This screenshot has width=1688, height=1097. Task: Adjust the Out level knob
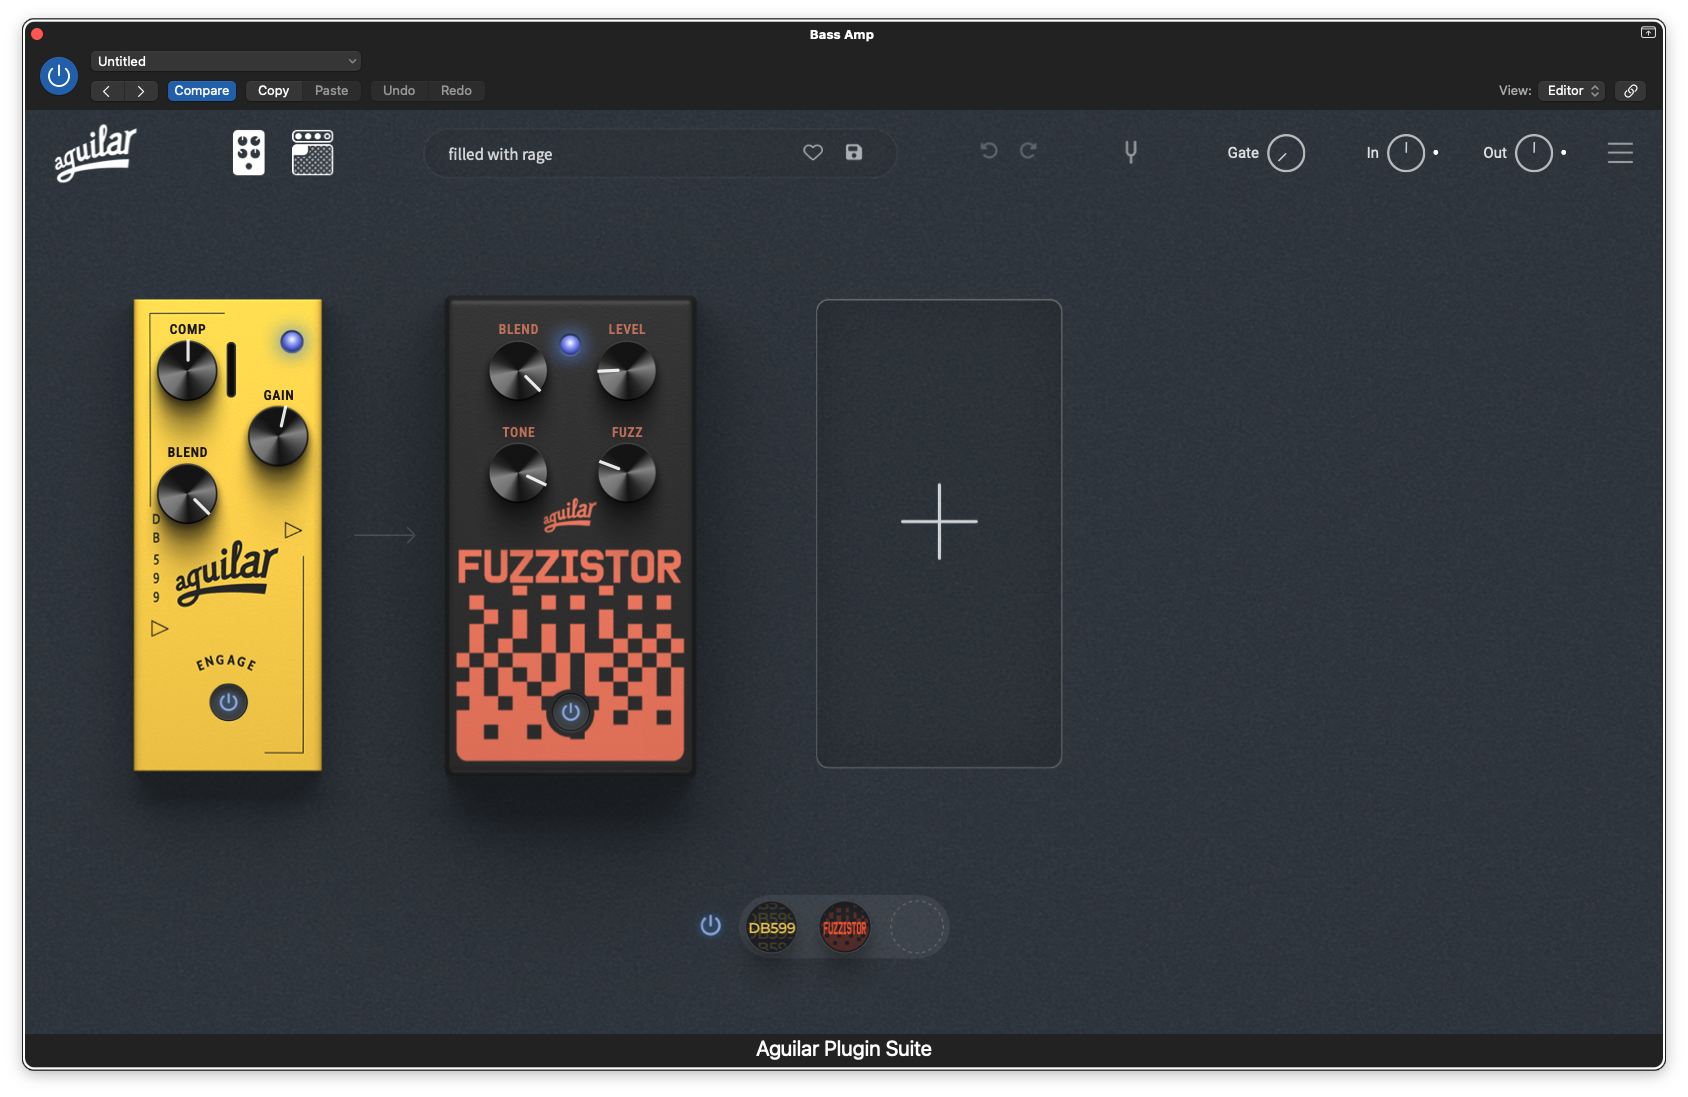tap(1534, 153)
